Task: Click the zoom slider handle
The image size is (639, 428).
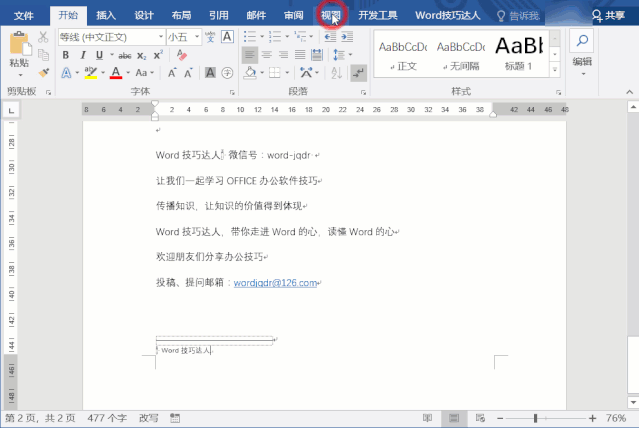Action: [535, 418]
